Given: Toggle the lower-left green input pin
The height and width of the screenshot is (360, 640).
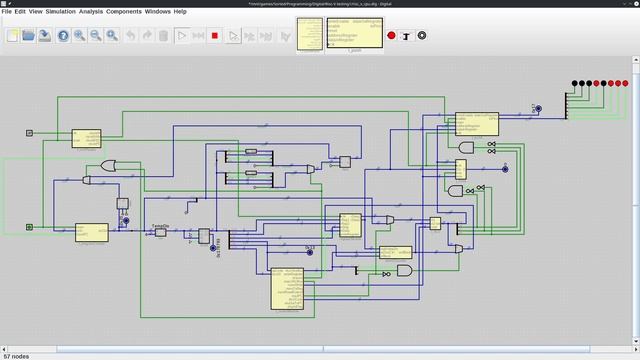Looking at the screenshot, I should (x=29, y=227).
